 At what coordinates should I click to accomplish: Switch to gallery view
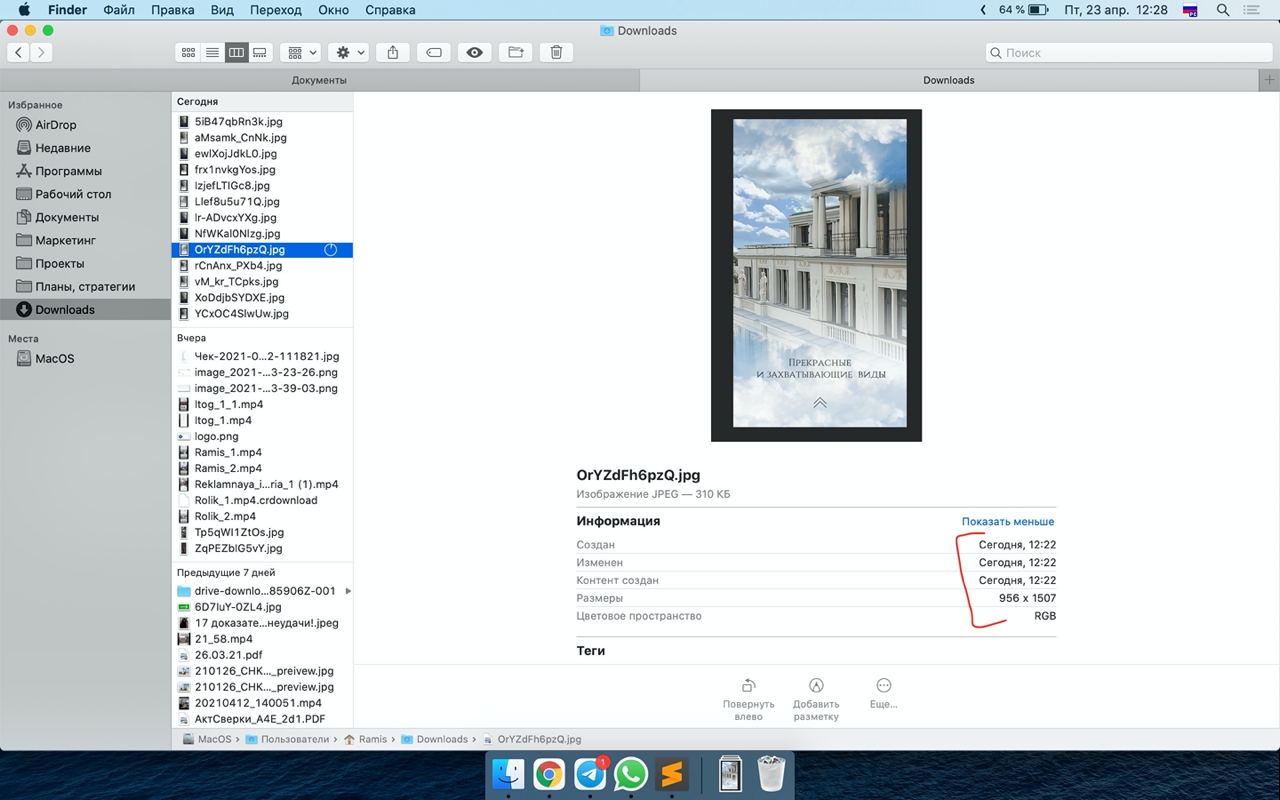pos(260,52)
